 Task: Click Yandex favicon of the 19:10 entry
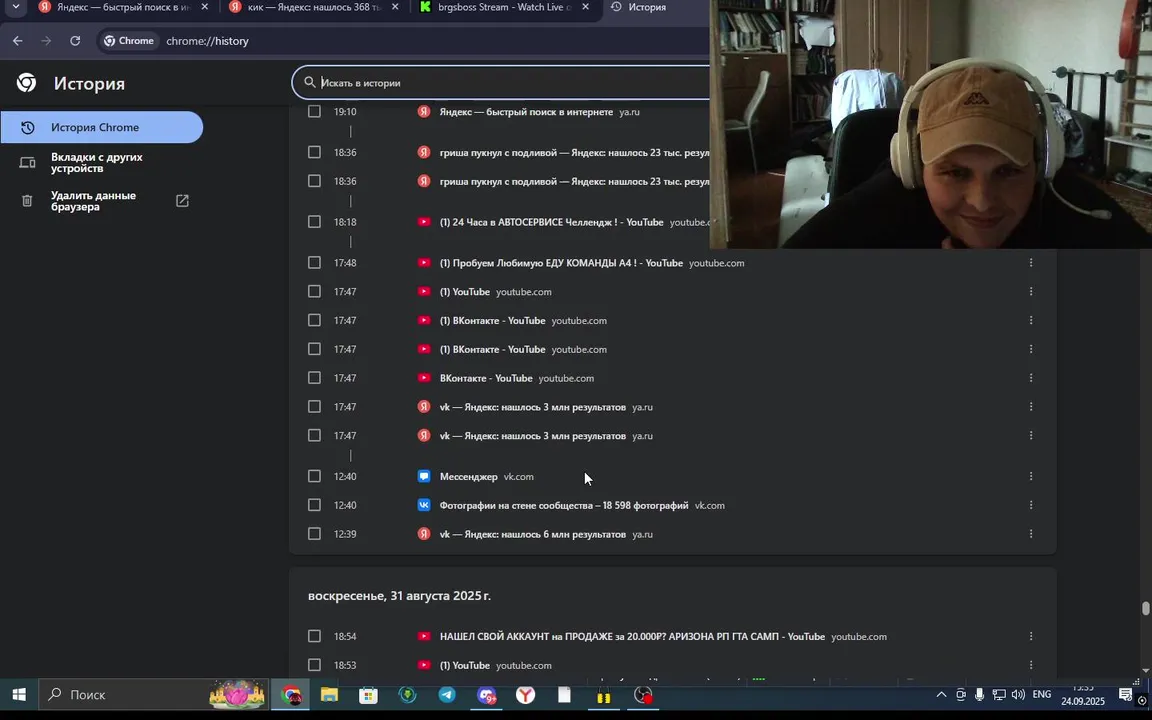tap(424, 112)
